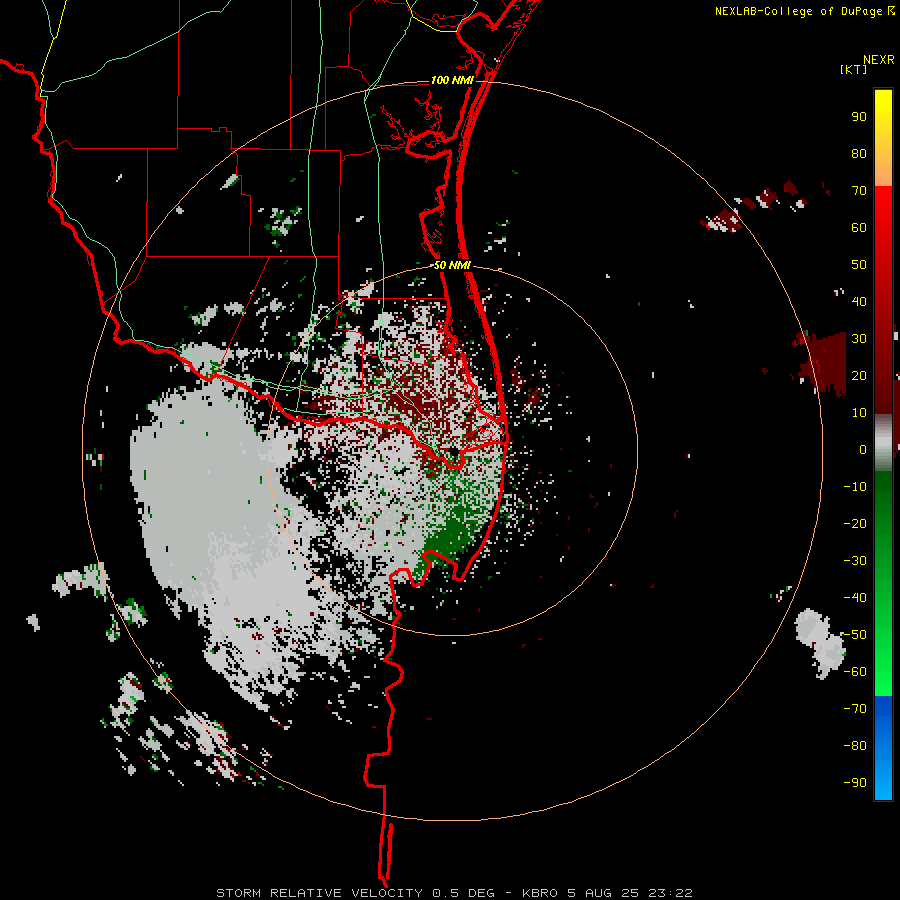The height and width of the screenshot is (900, 900).
Task: Click the NEXR label above the color scale
Action: pyautogui.click(x=879, y=59)
